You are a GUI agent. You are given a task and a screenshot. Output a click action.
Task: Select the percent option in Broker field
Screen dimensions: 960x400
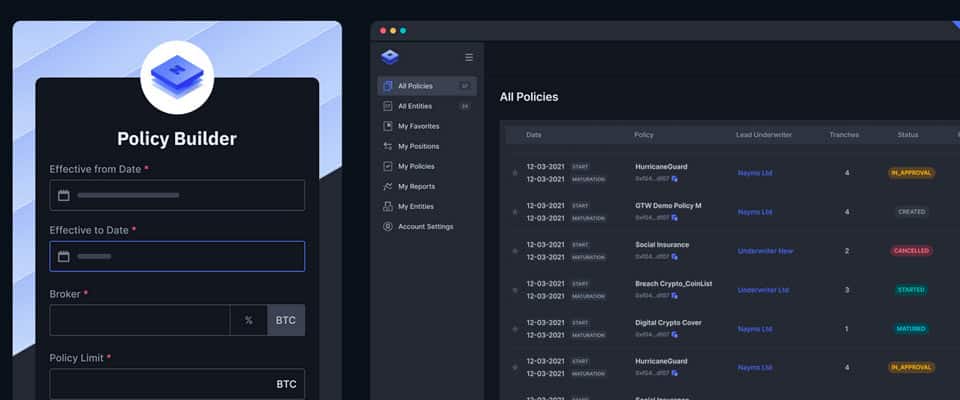coord(249,320)
